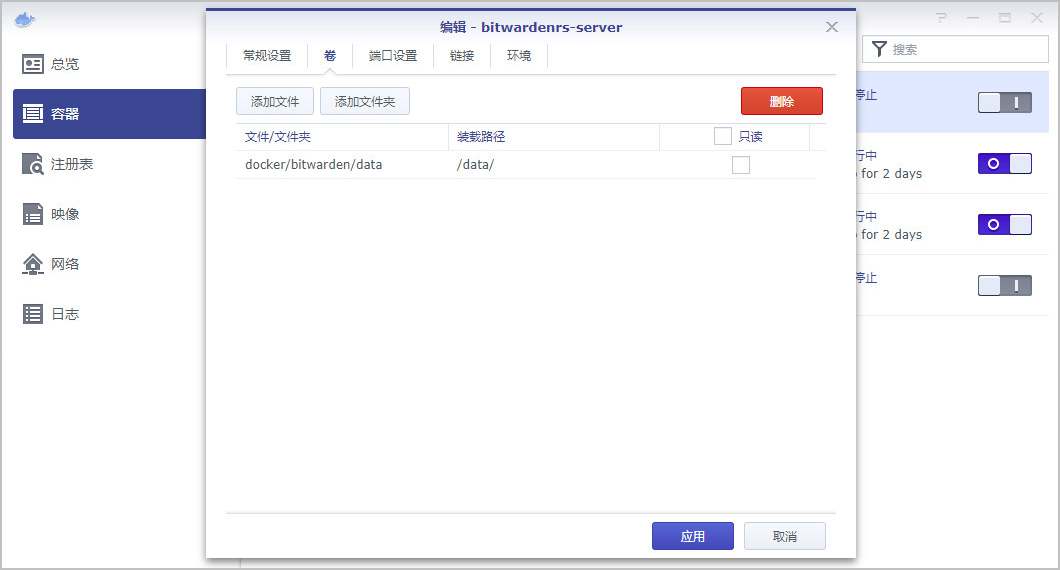Image resolution: width=1060 pixels, height=570 pixels.
Task: Click the 取消 cancel button
Action: [x=785, y=536]
